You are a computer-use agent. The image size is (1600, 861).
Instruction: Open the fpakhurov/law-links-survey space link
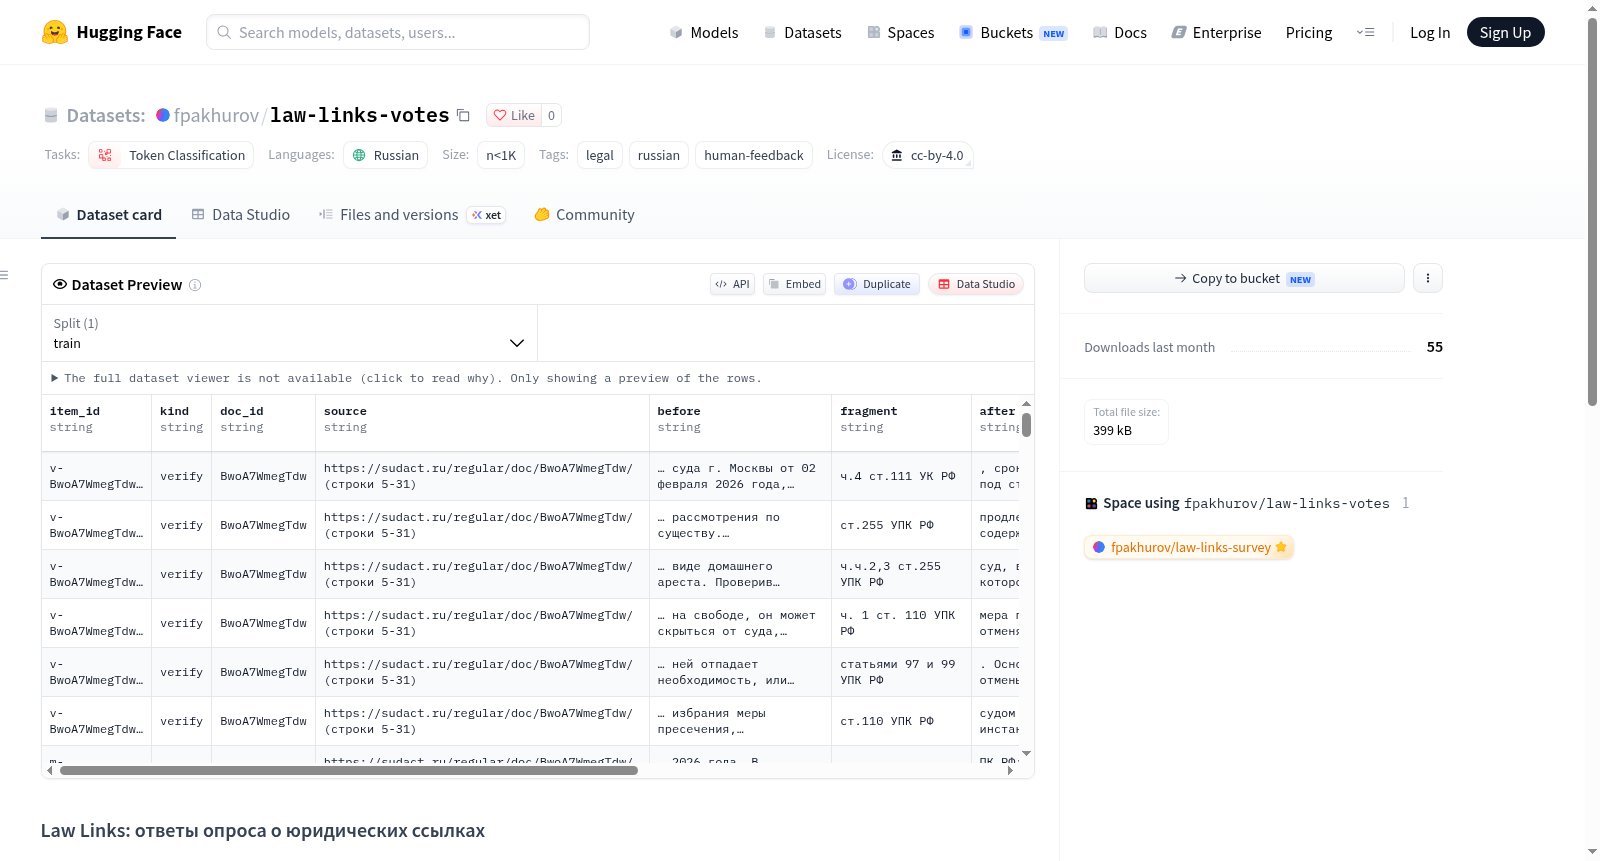[1189, 547]
